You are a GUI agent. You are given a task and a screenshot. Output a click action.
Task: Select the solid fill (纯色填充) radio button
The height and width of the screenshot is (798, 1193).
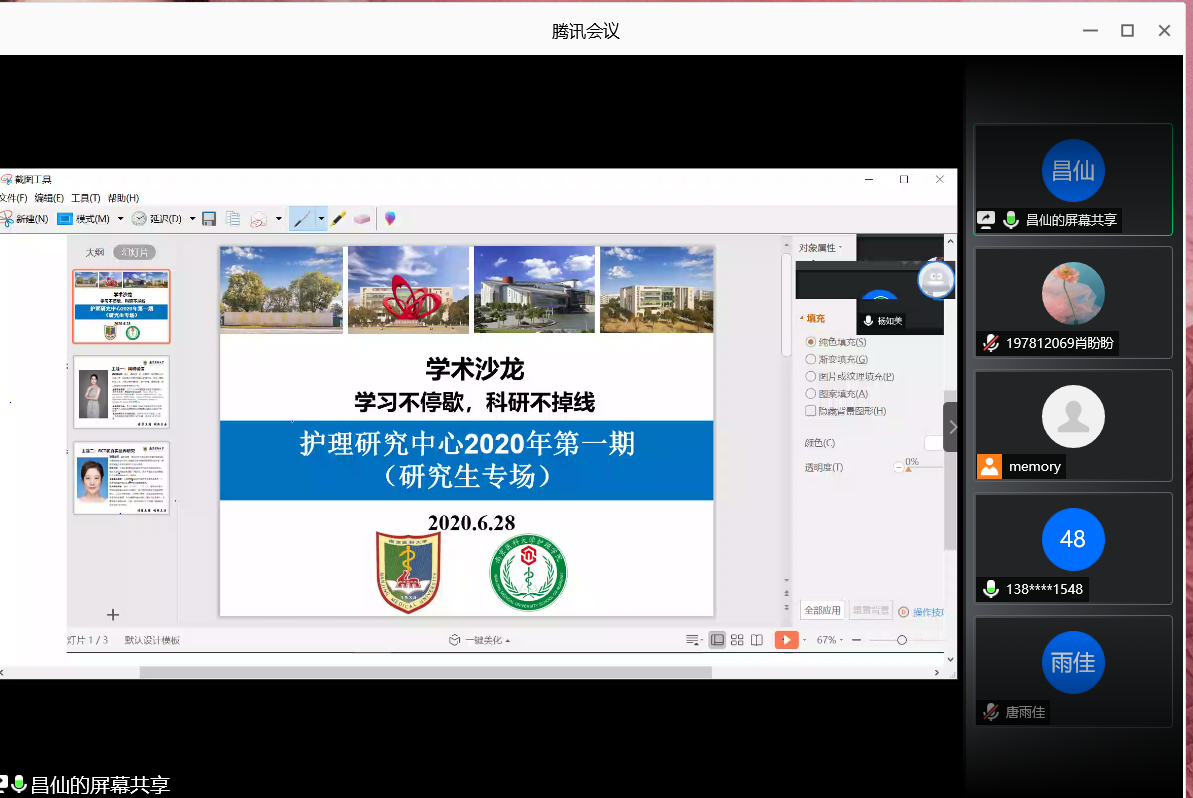[811, 342]
